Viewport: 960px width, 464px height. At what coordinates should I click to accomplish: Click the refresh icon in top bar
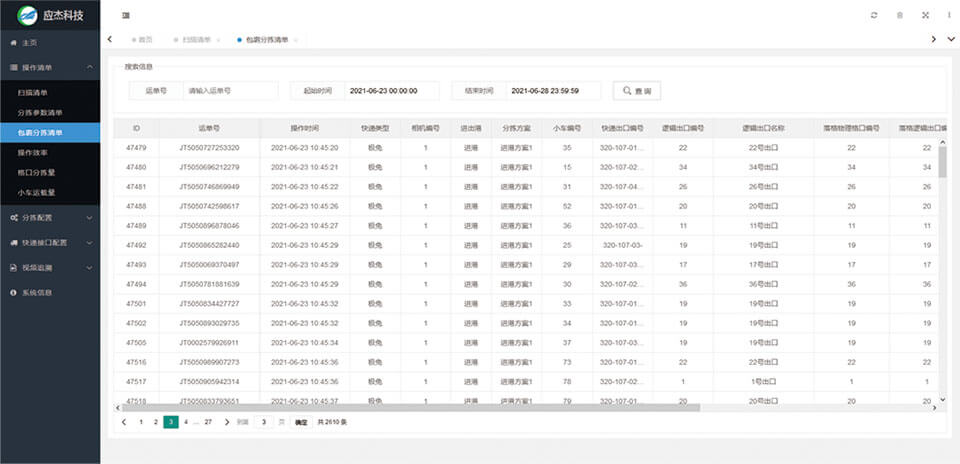tap(874, 16)
